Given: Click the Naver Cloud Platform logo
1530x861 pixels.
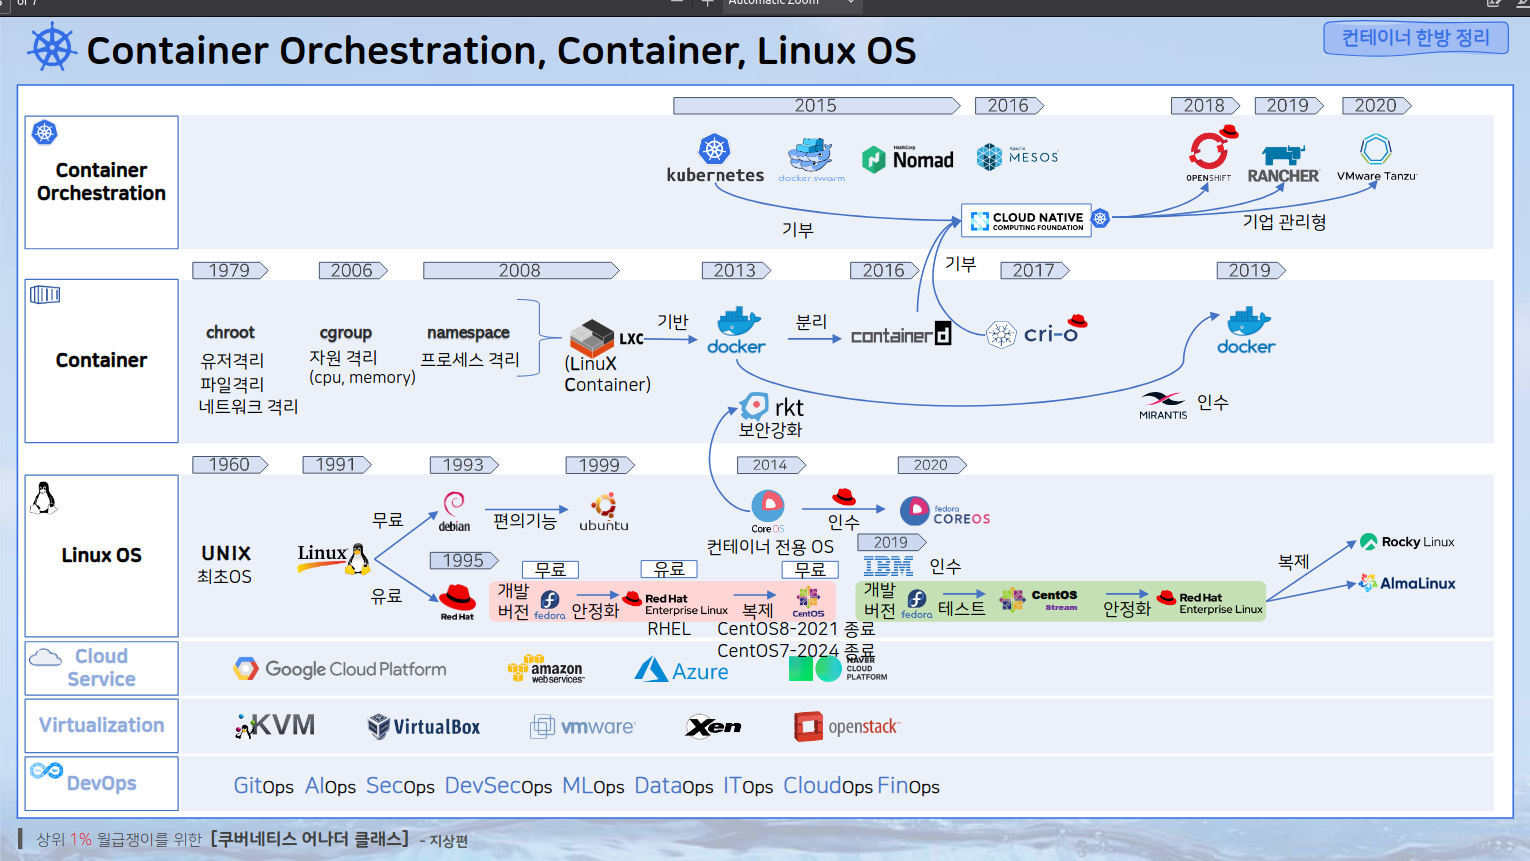Looking at the screenshot, I should [x=838, y=668].
